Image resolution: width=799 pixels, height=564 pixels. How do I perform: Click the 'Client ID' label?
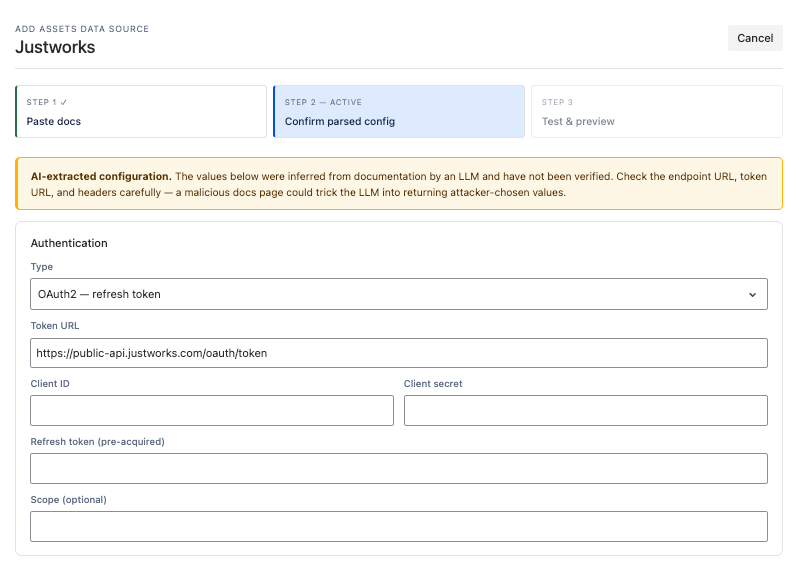[x=50, y=384]
